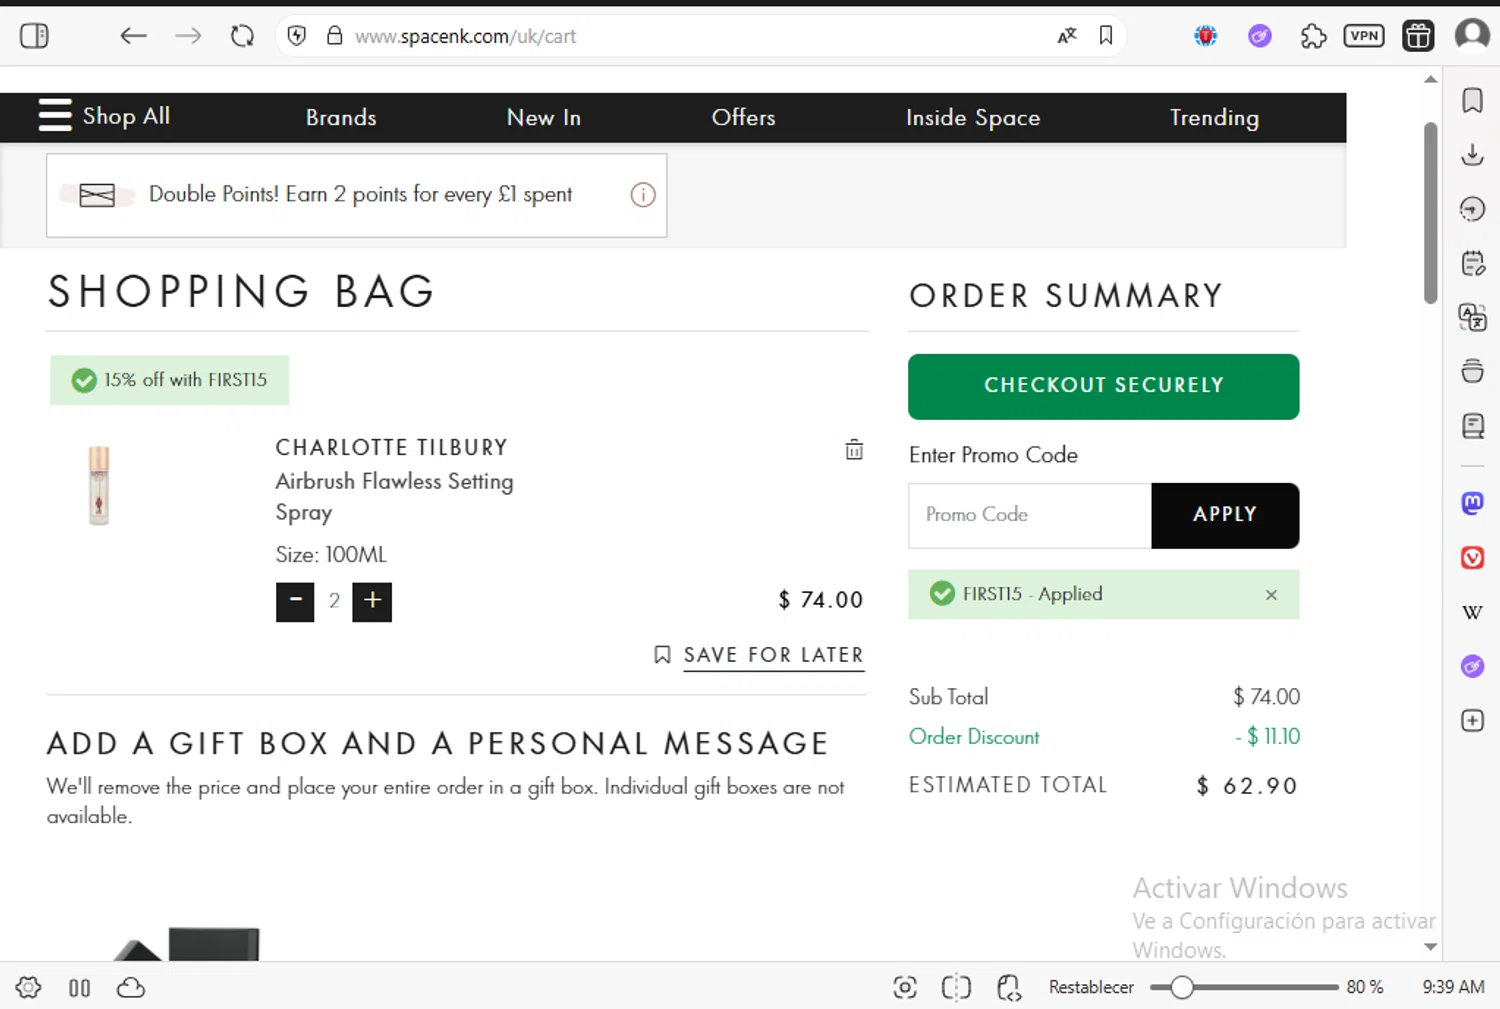Click Restablecer to reset zoom
Screen dimensions: 1500x1009
point(1091,987)
